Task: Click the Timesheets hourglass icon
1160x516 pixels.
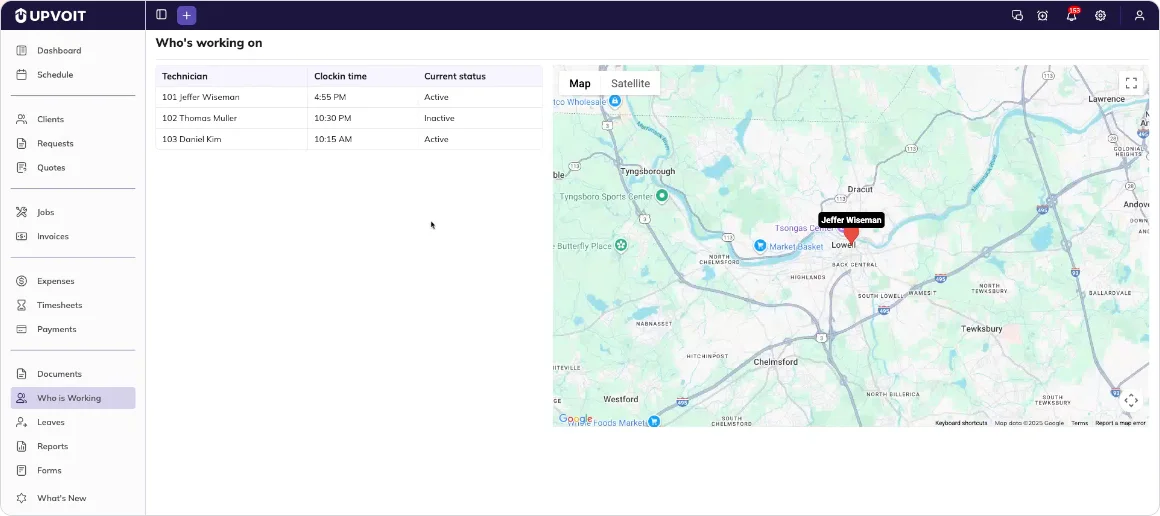Action: tap(21, 305)
